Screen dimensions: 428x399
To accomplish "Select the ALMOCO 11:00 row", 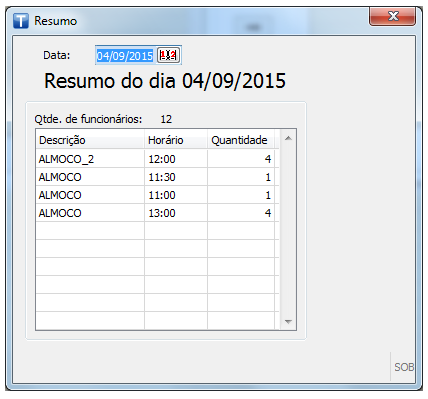I will (x=157, y=195).
